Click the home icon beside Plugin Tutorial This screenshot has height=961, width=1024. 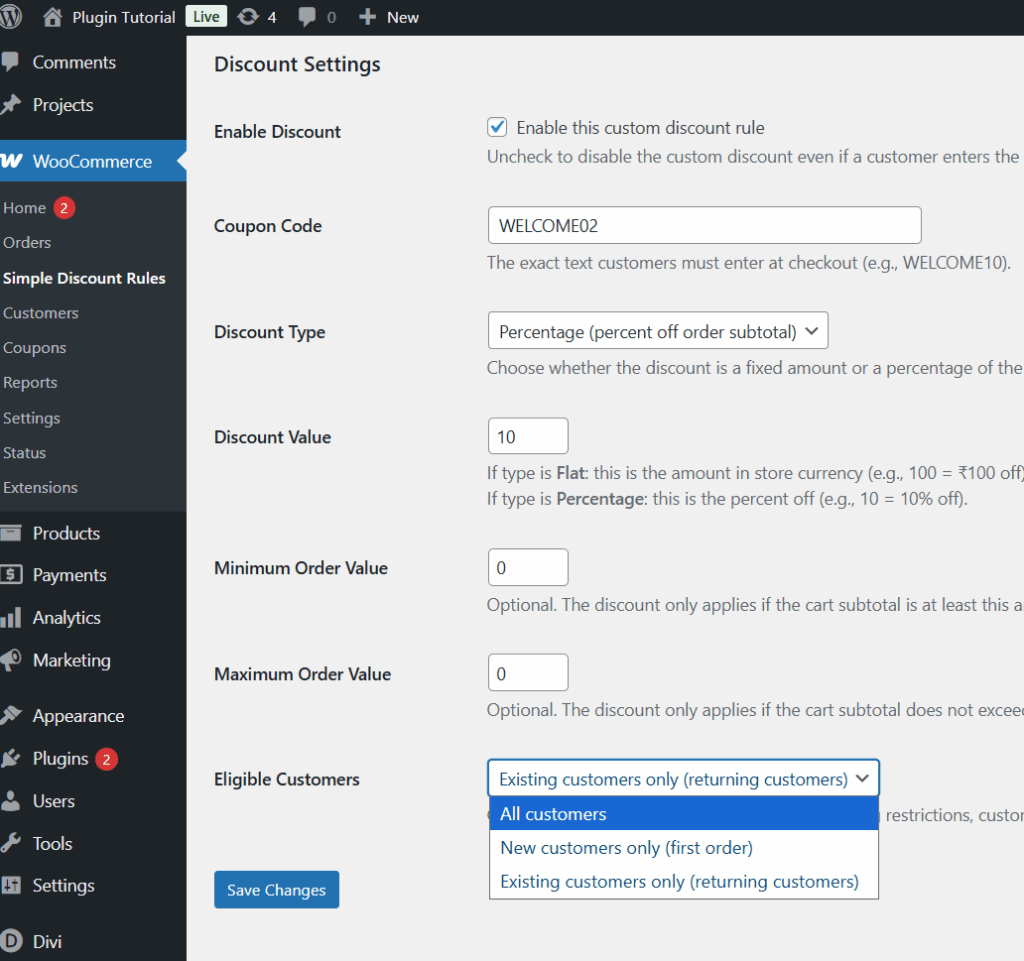(54, 17)
